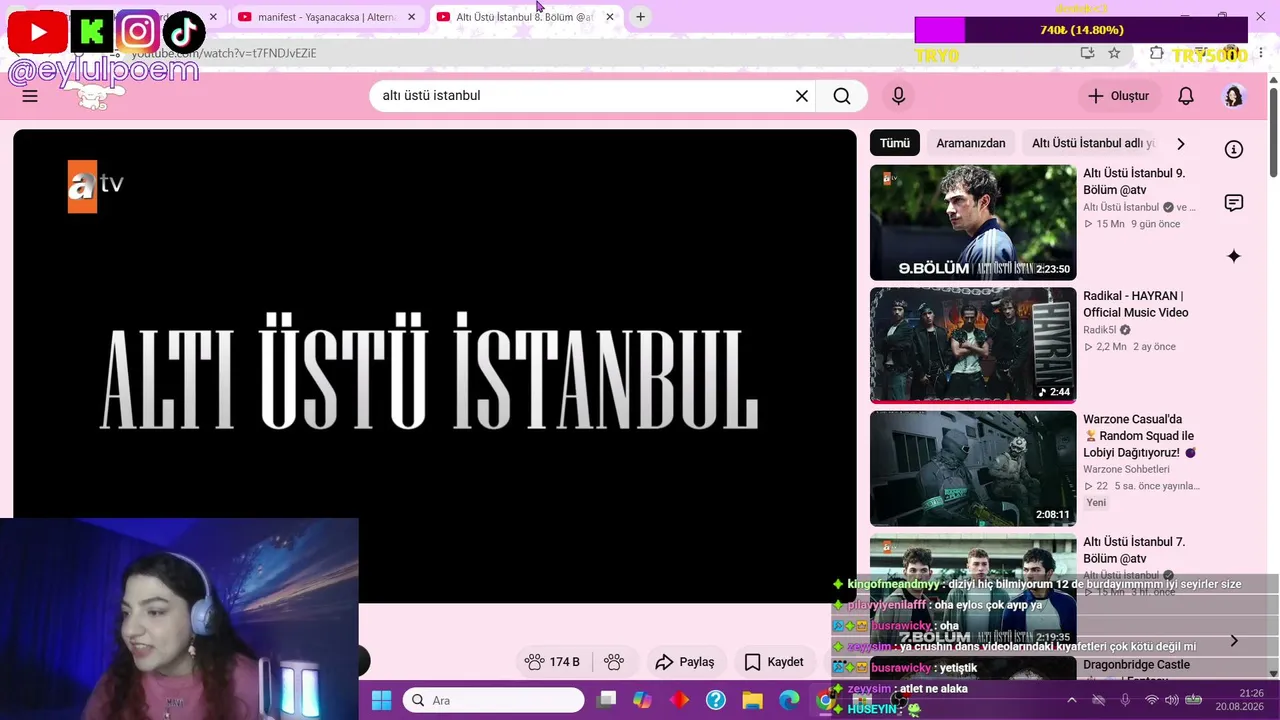The height and width of the screenshot is (720, 1280).
Task: Open Task View on the taskbar
Action: [606, 700]
